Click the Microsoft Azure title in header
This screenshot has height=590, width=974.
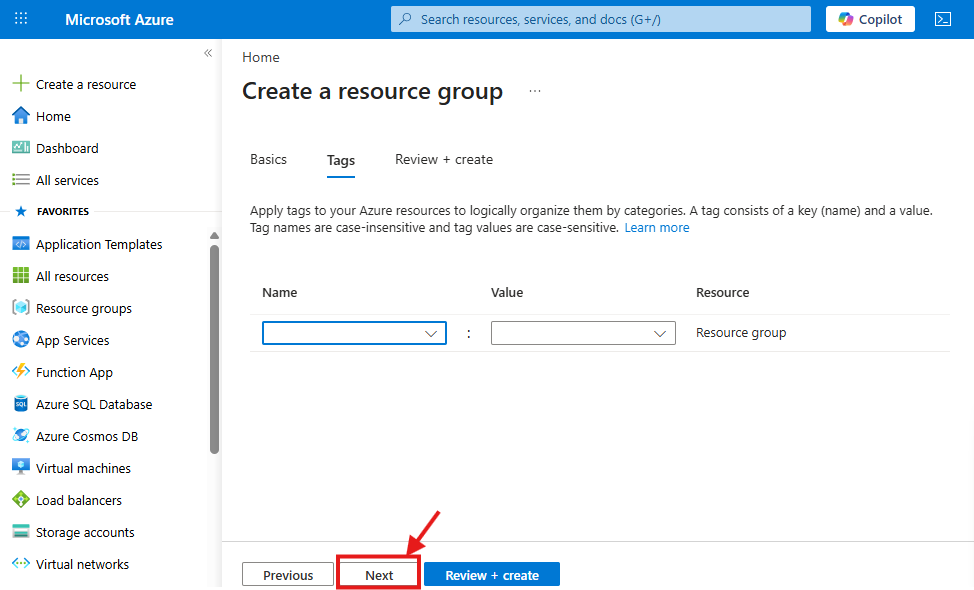pos(119,19)
